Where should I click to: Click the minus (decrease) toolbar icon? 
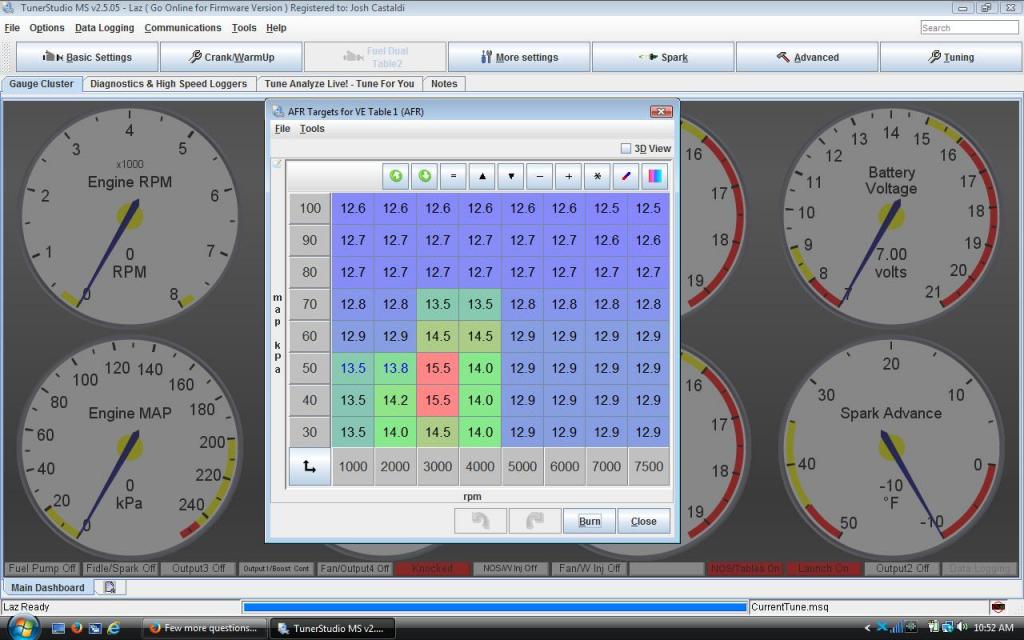pos(540,176)
